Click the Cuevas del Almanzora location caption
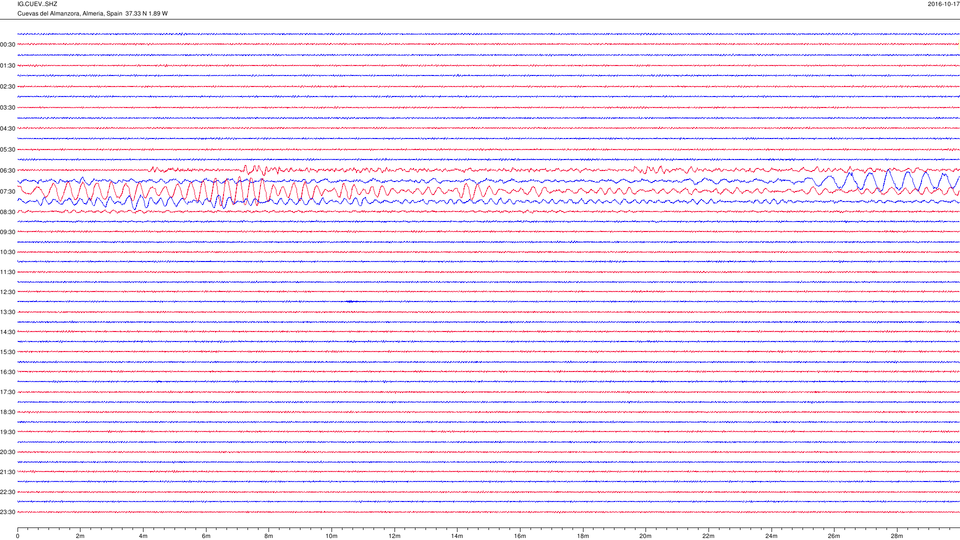This screenshot has width=960, height=540. [x=92, y=13]
